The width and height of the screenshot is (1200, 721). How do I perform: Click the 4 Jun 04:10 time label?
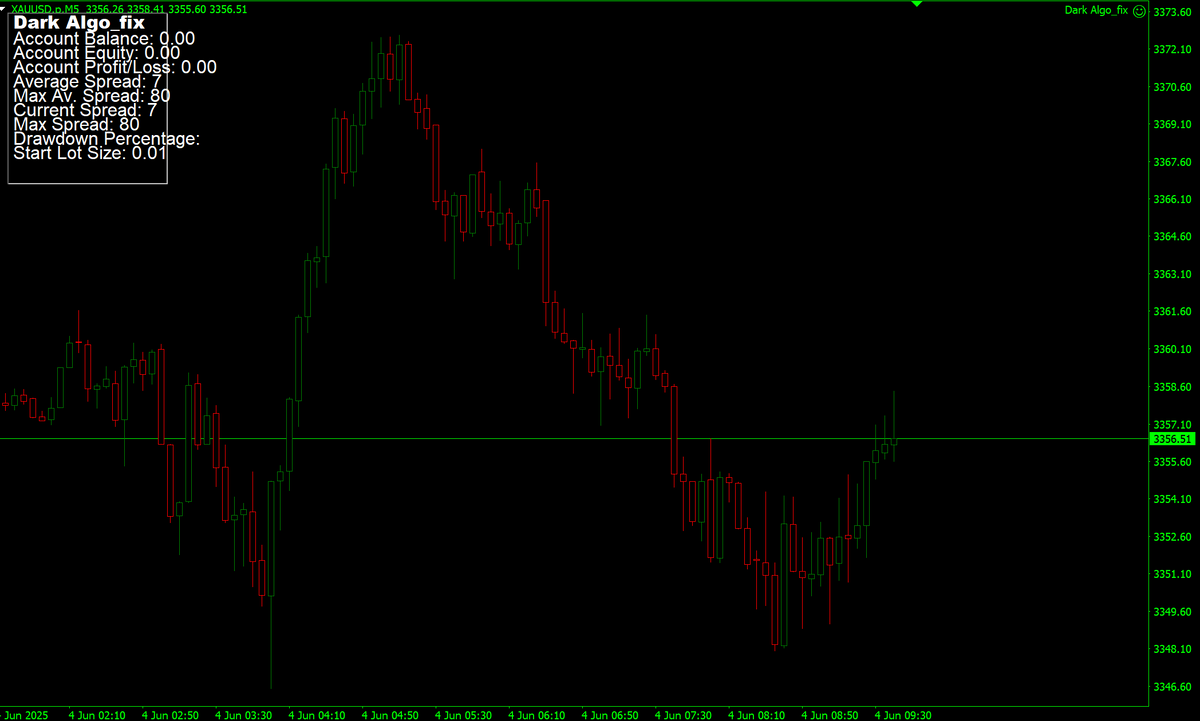pos(317,716)
